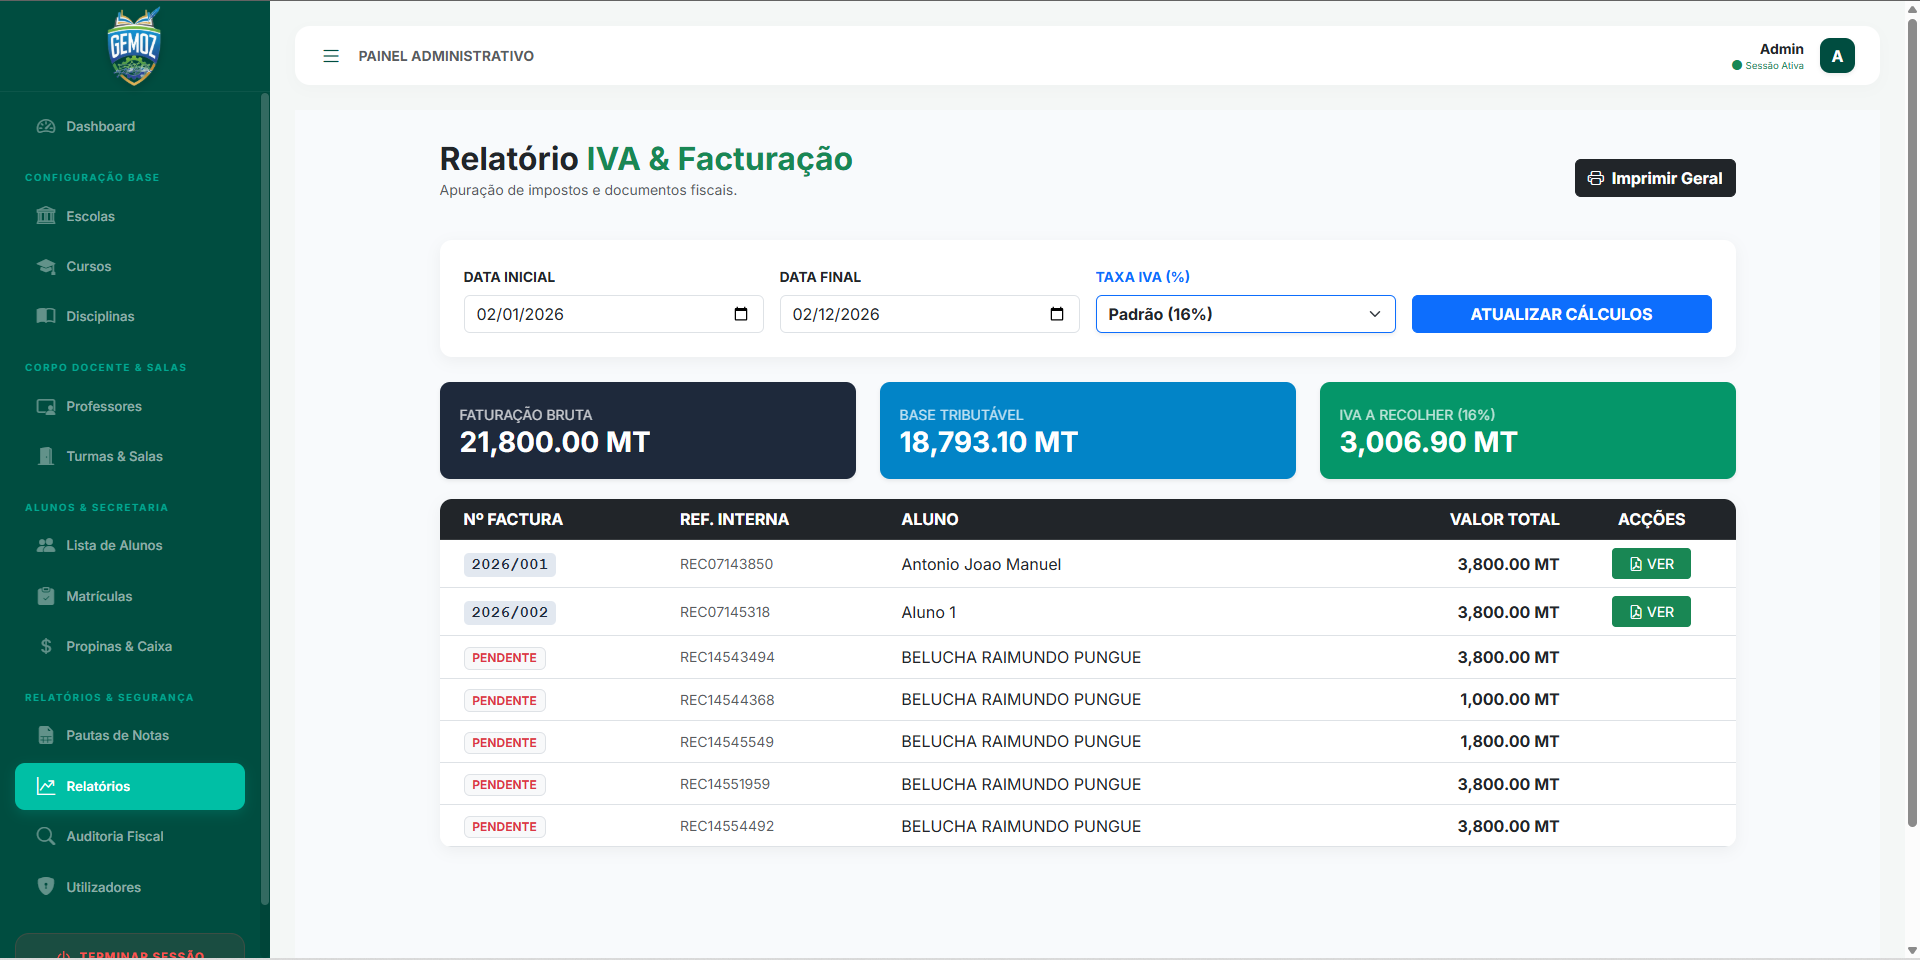Click the Utilizadores shield icon

(46, 887)
